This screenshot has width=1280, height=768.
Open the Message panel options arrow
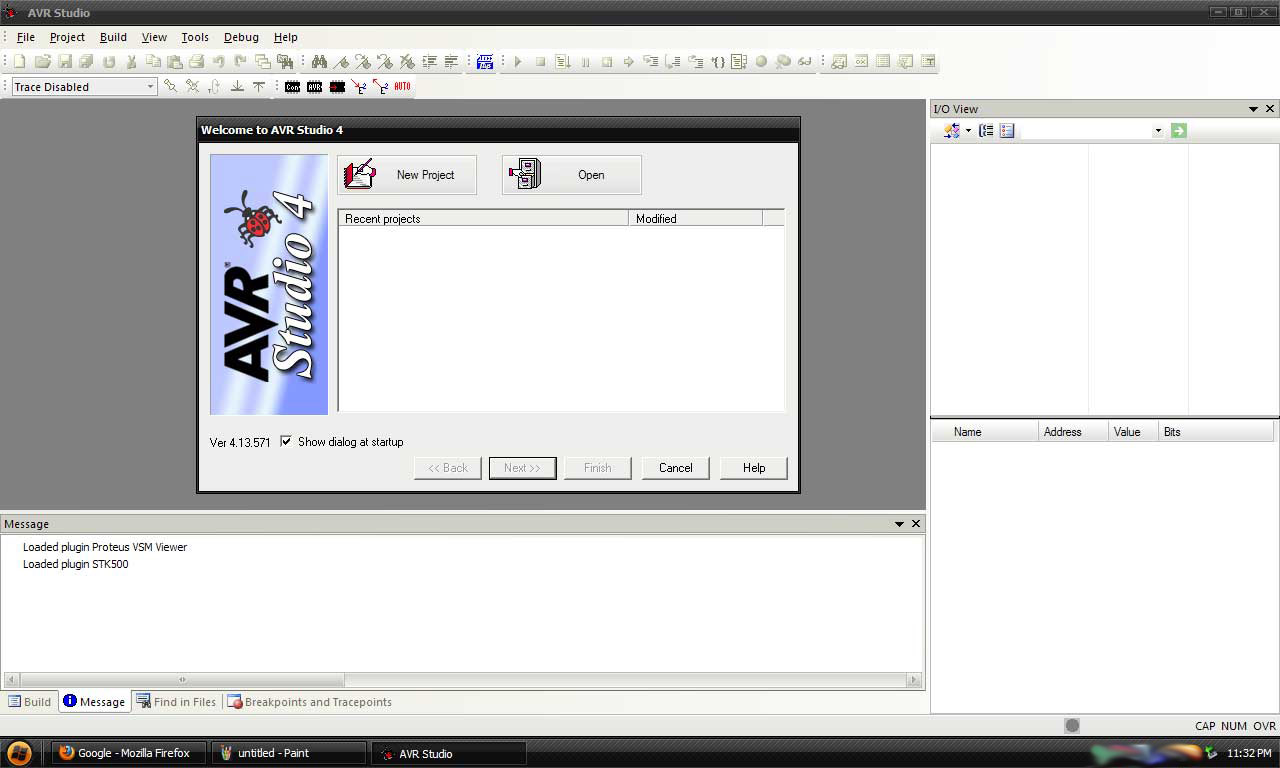click(x=899, y=524)
